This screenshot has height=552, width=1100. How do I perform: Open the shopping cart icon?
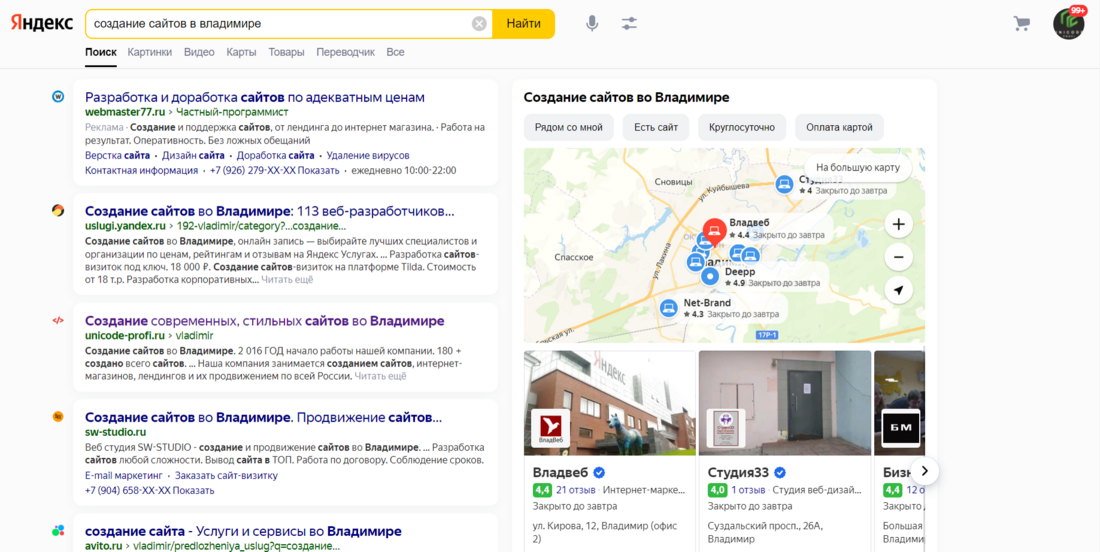(x=1021, y=24)
